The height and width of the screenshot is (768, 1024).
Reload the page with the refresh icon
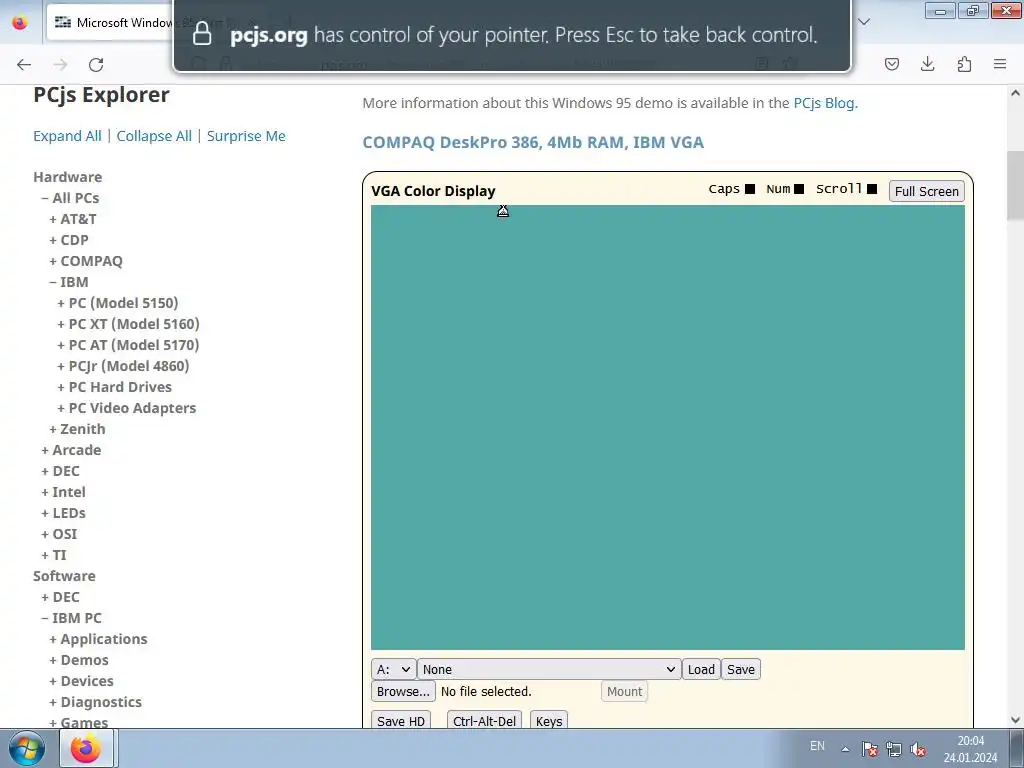(96, 64)
